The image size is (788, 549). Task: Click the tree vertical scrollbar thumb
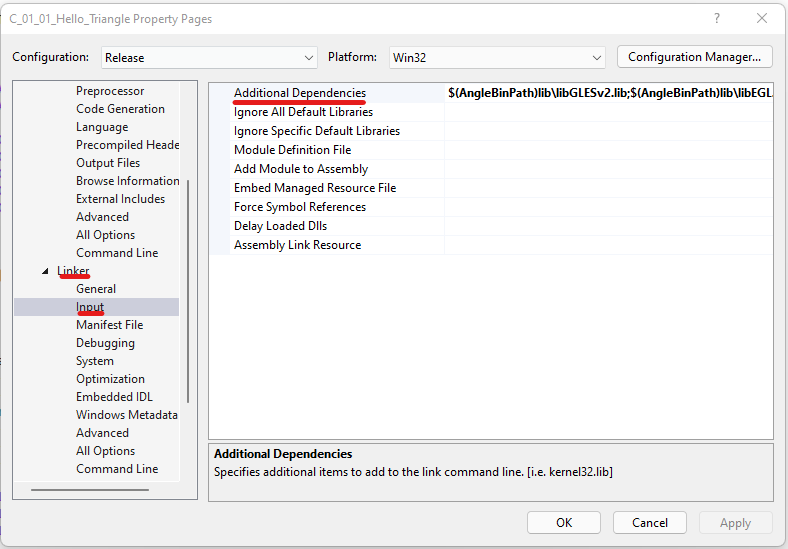(x=188, y=291)
